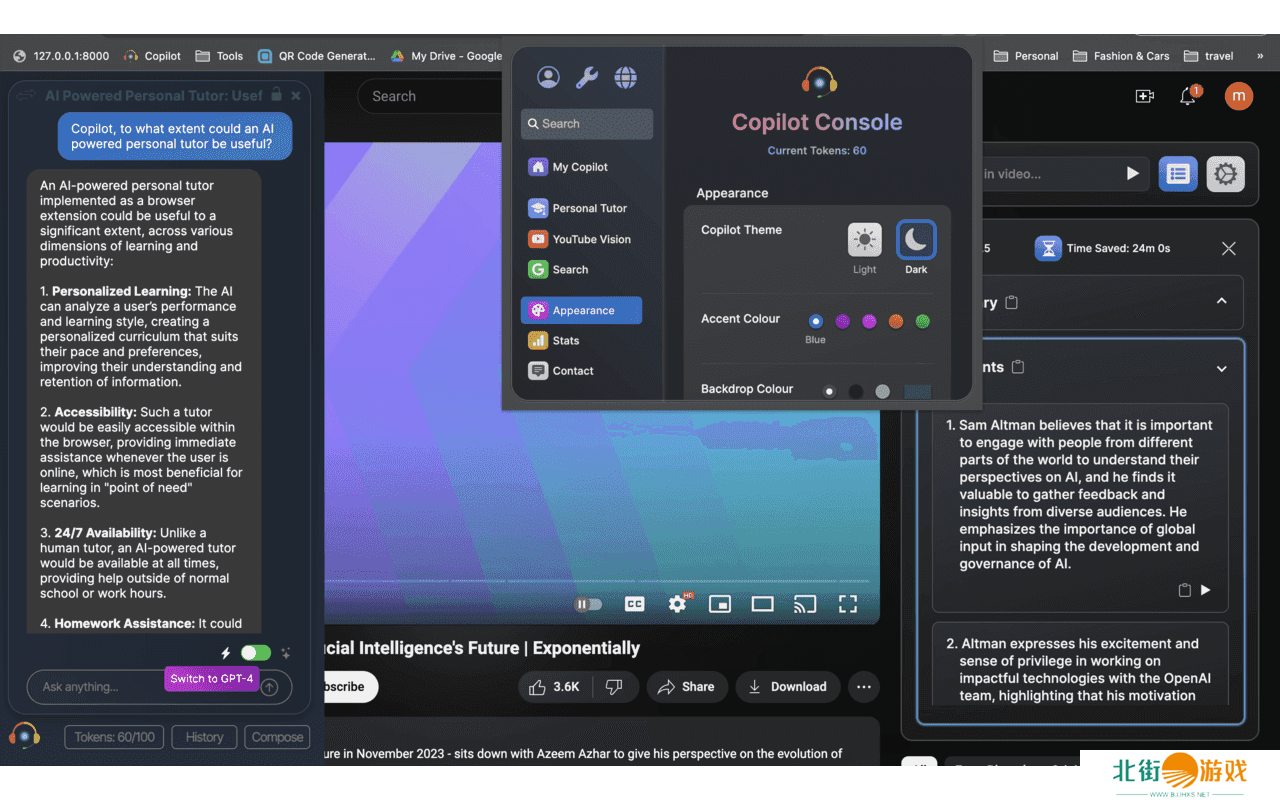Toggle the autoplay switch in video player

point(588,604)
